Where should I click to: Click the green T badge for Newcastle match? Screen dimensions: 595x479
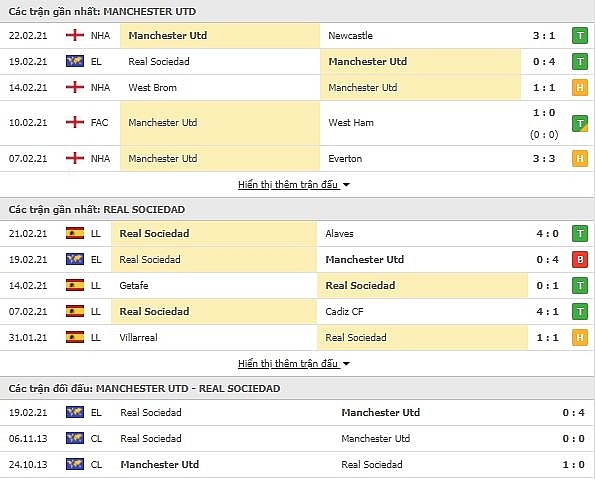tap(580, 36)
